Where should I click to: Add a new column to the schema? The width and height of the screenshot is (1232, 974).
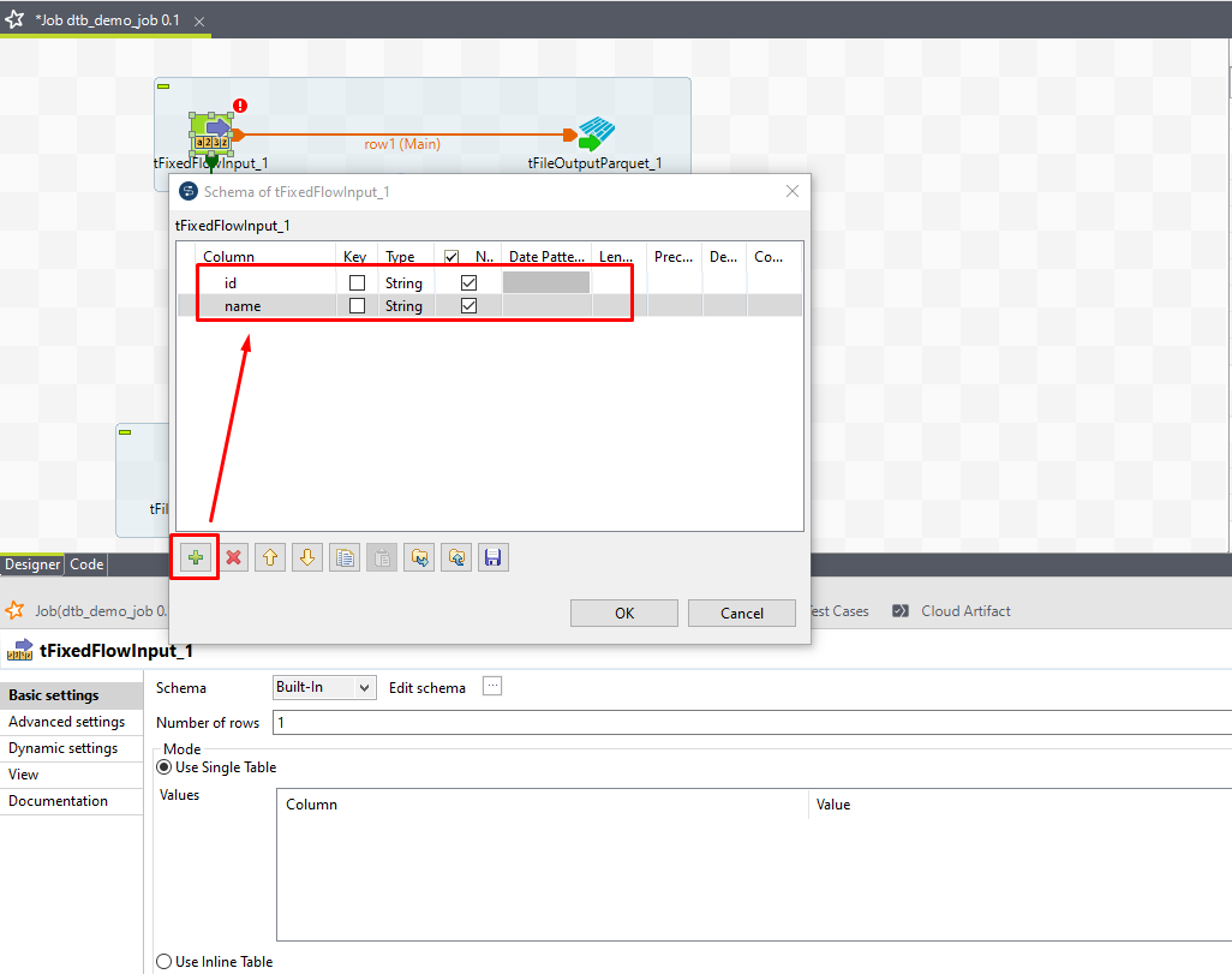pyautogui.click(x=195, y=558)
